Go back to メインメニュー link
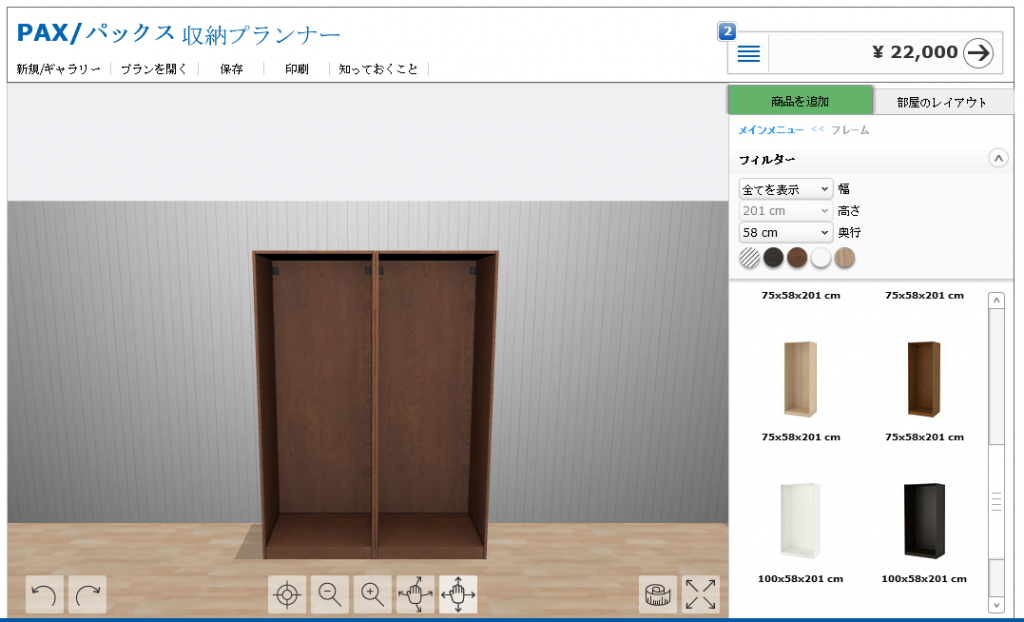This screenshot has height=622, width=1024. click(x=771, y=130)
